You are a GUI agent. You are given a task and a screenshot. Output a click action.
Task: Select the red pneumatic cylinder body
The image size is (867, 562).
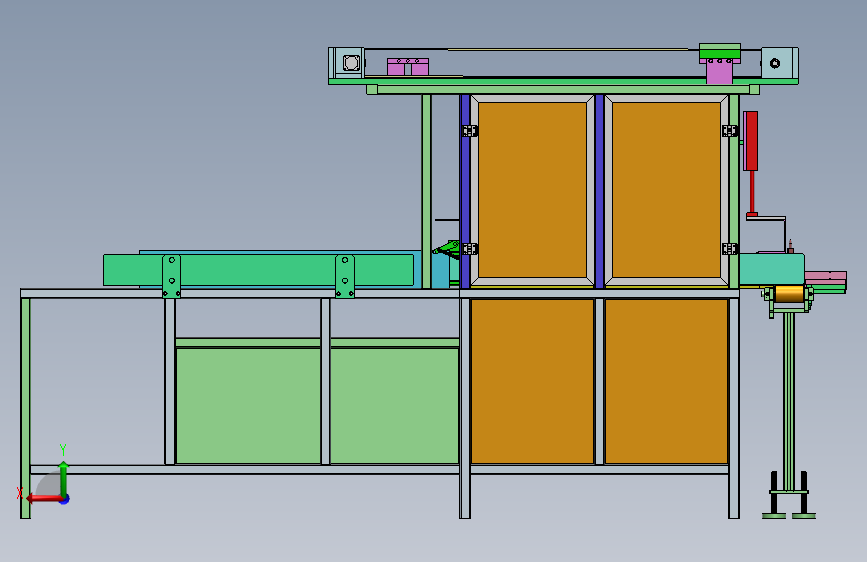750,141
